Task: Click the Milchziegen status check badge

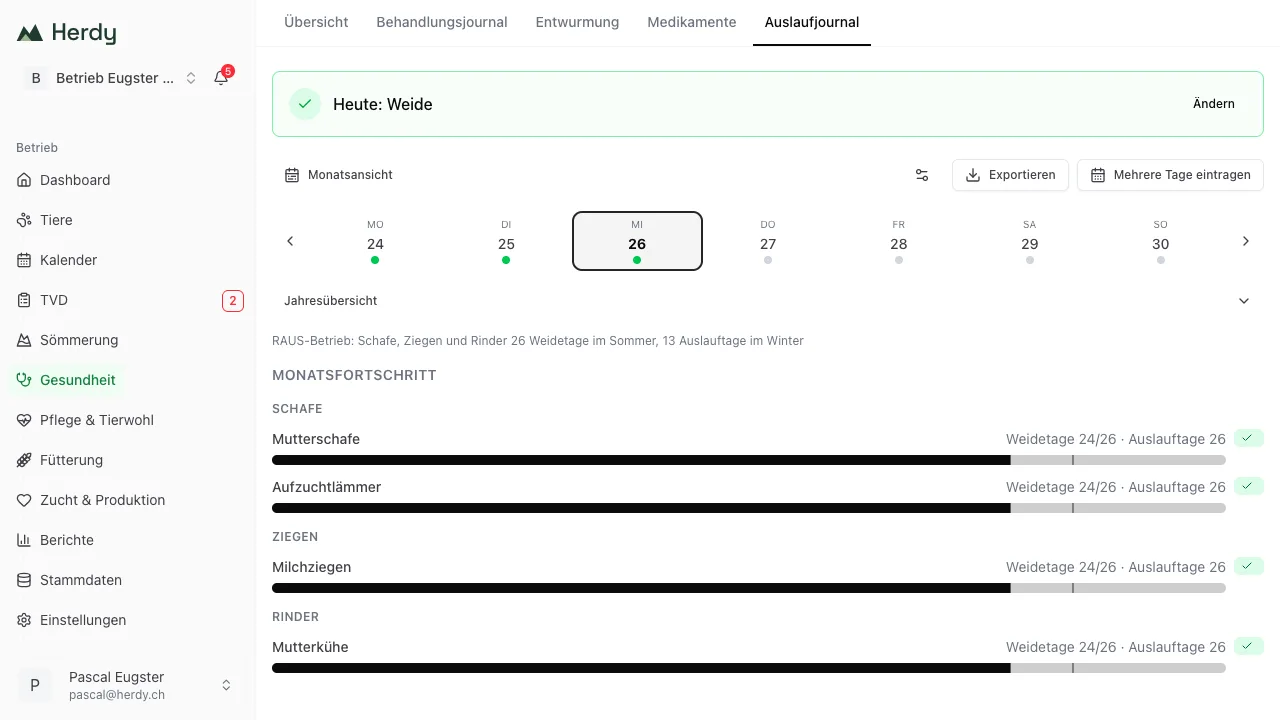Action: (1248, 566)
